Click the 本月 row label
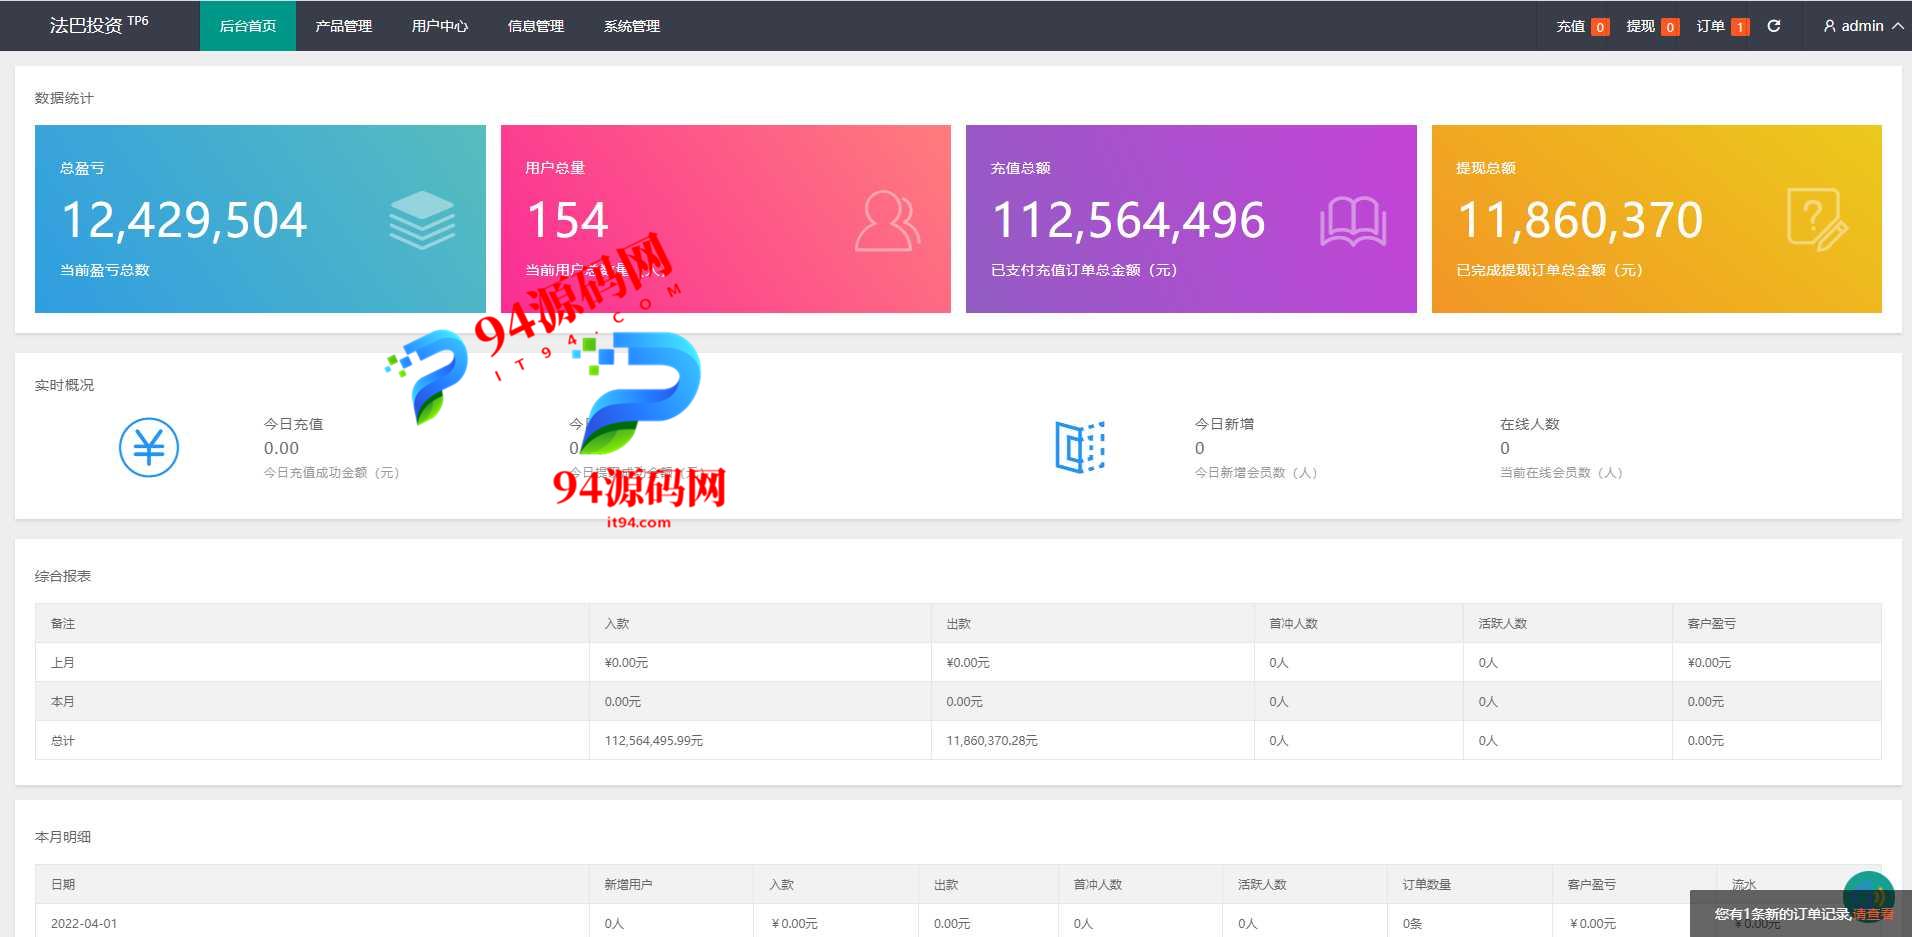Image resolution: width=1912 pixels, height=937 pixels. click(63, 702)
